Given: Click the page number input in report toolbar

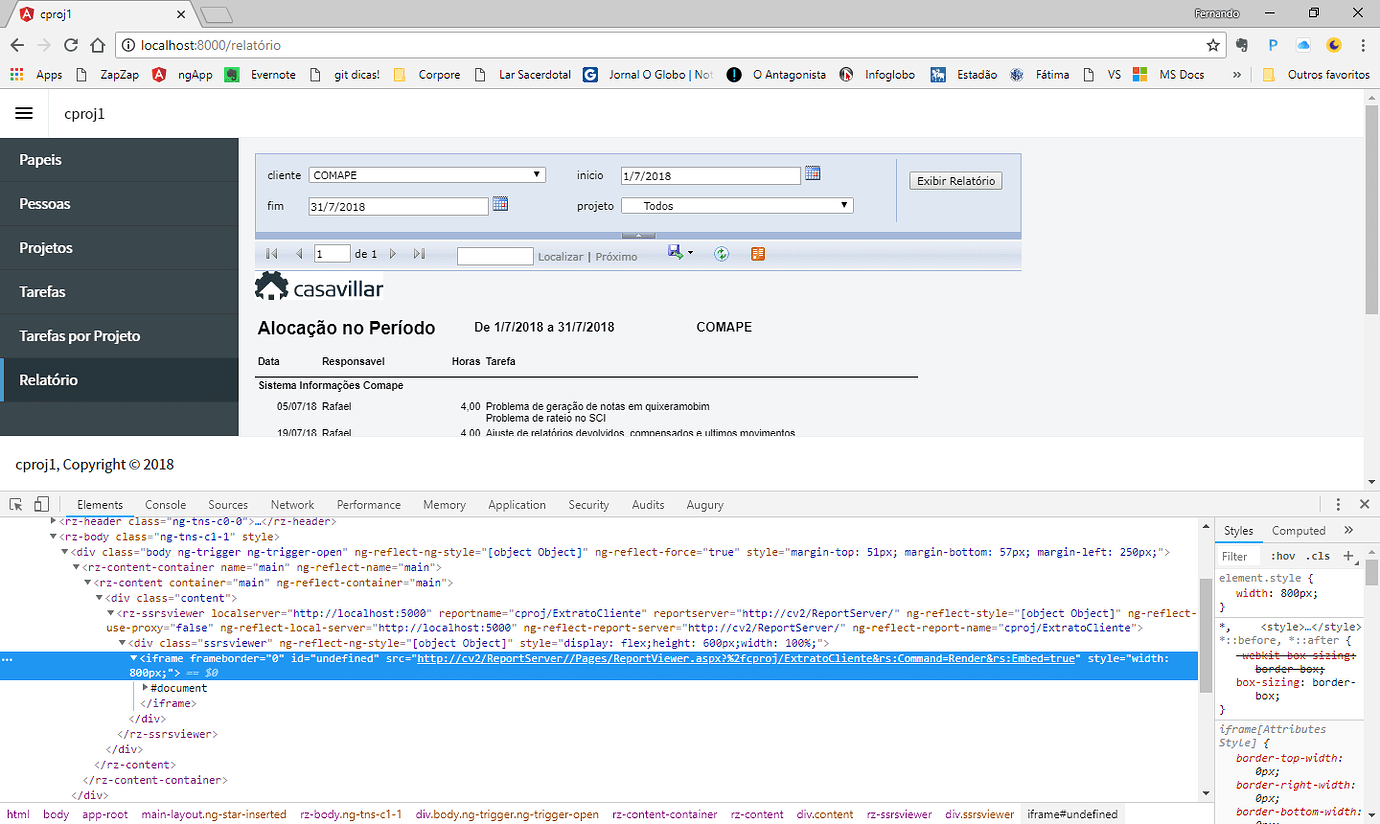Looking at the screenshot, I should 332,253.
